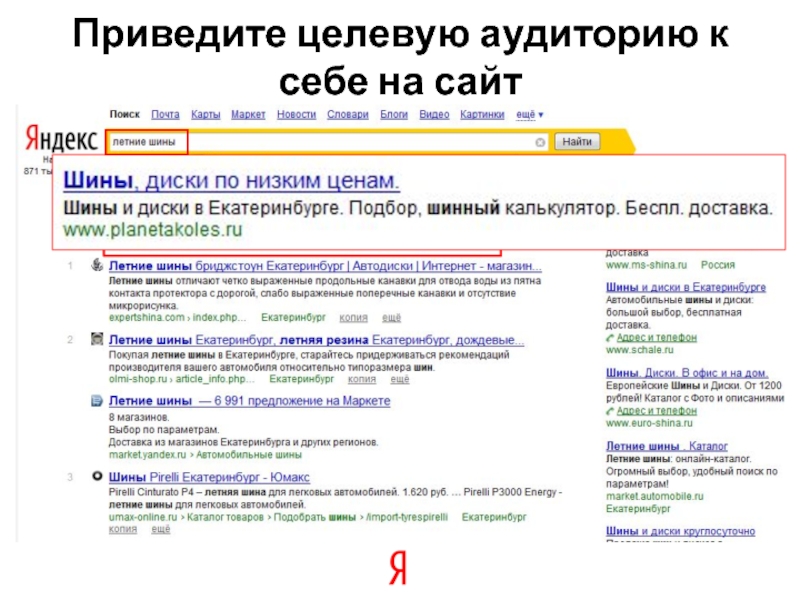Open 'Шины Pirelli Екатеринбург - Юмакс' result
The height and width of the screenshot is (600, 800).
click(x=209, y=477)
